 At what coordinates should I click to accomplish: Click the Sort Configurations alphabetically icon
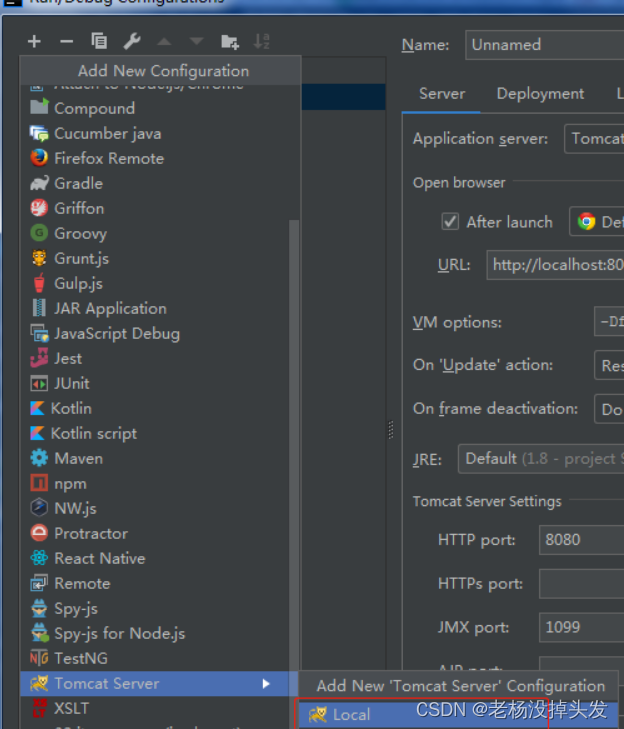262,41
